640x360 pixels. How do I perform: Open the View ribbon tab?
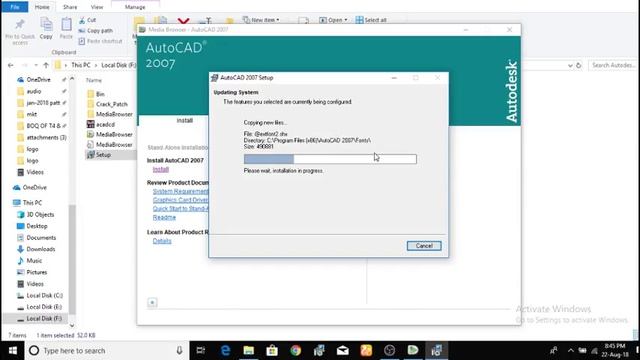pos(97,7)
